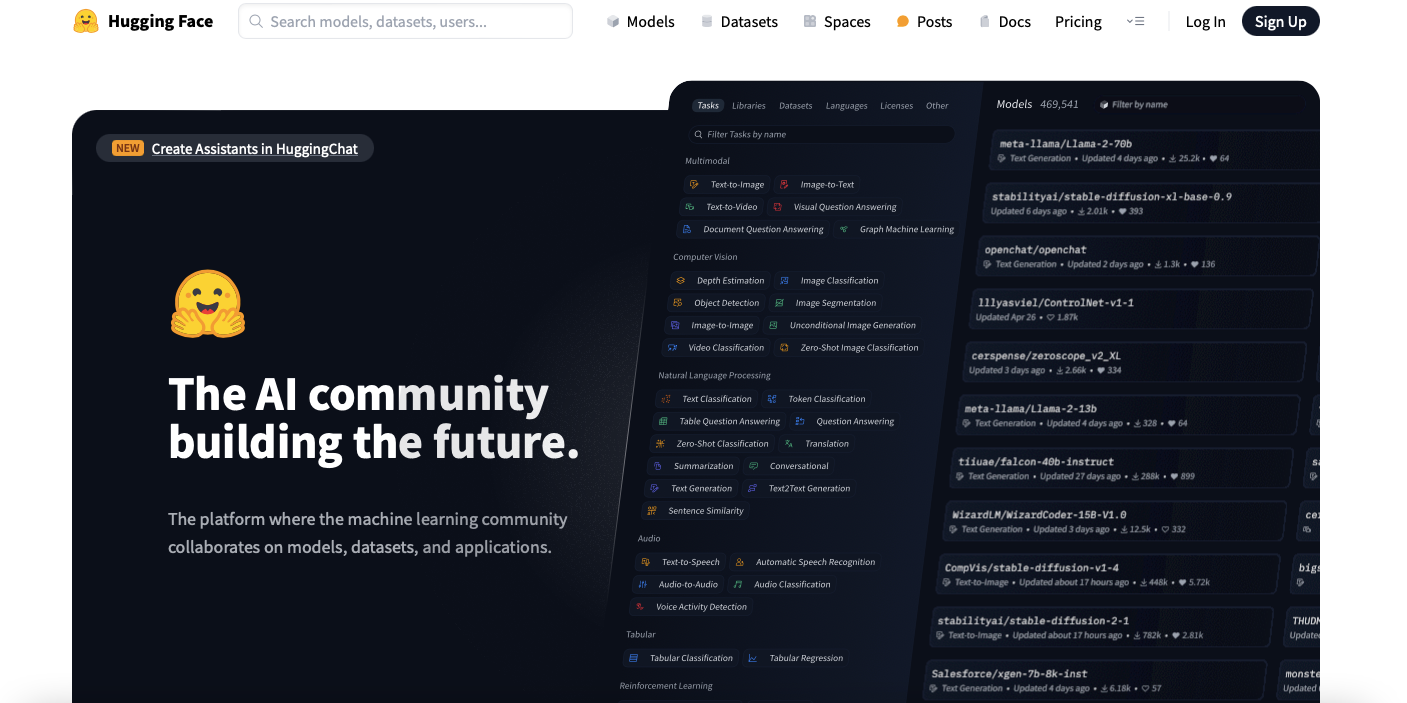The height and width of the screenshot is (703, 1407).
Task: Click the Text-to-Image task icon
Action: pos(694,185)
